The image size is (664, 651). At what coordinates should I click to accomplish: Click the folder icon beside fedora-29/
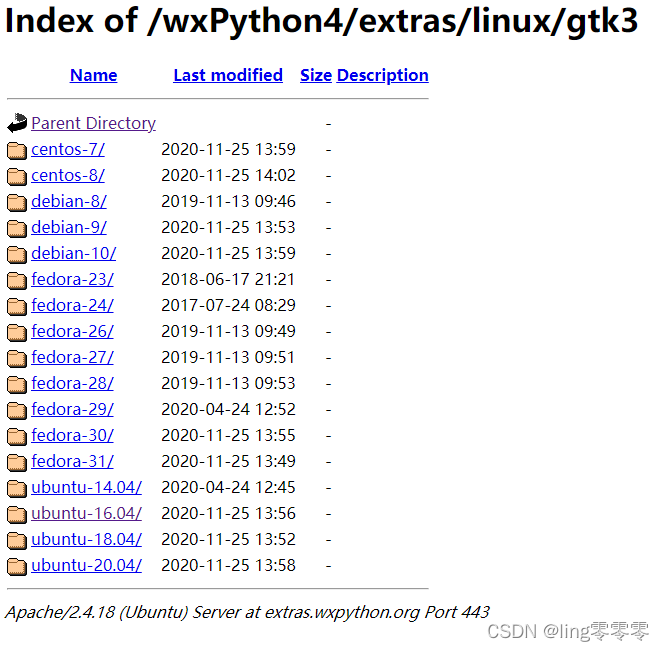17,410
